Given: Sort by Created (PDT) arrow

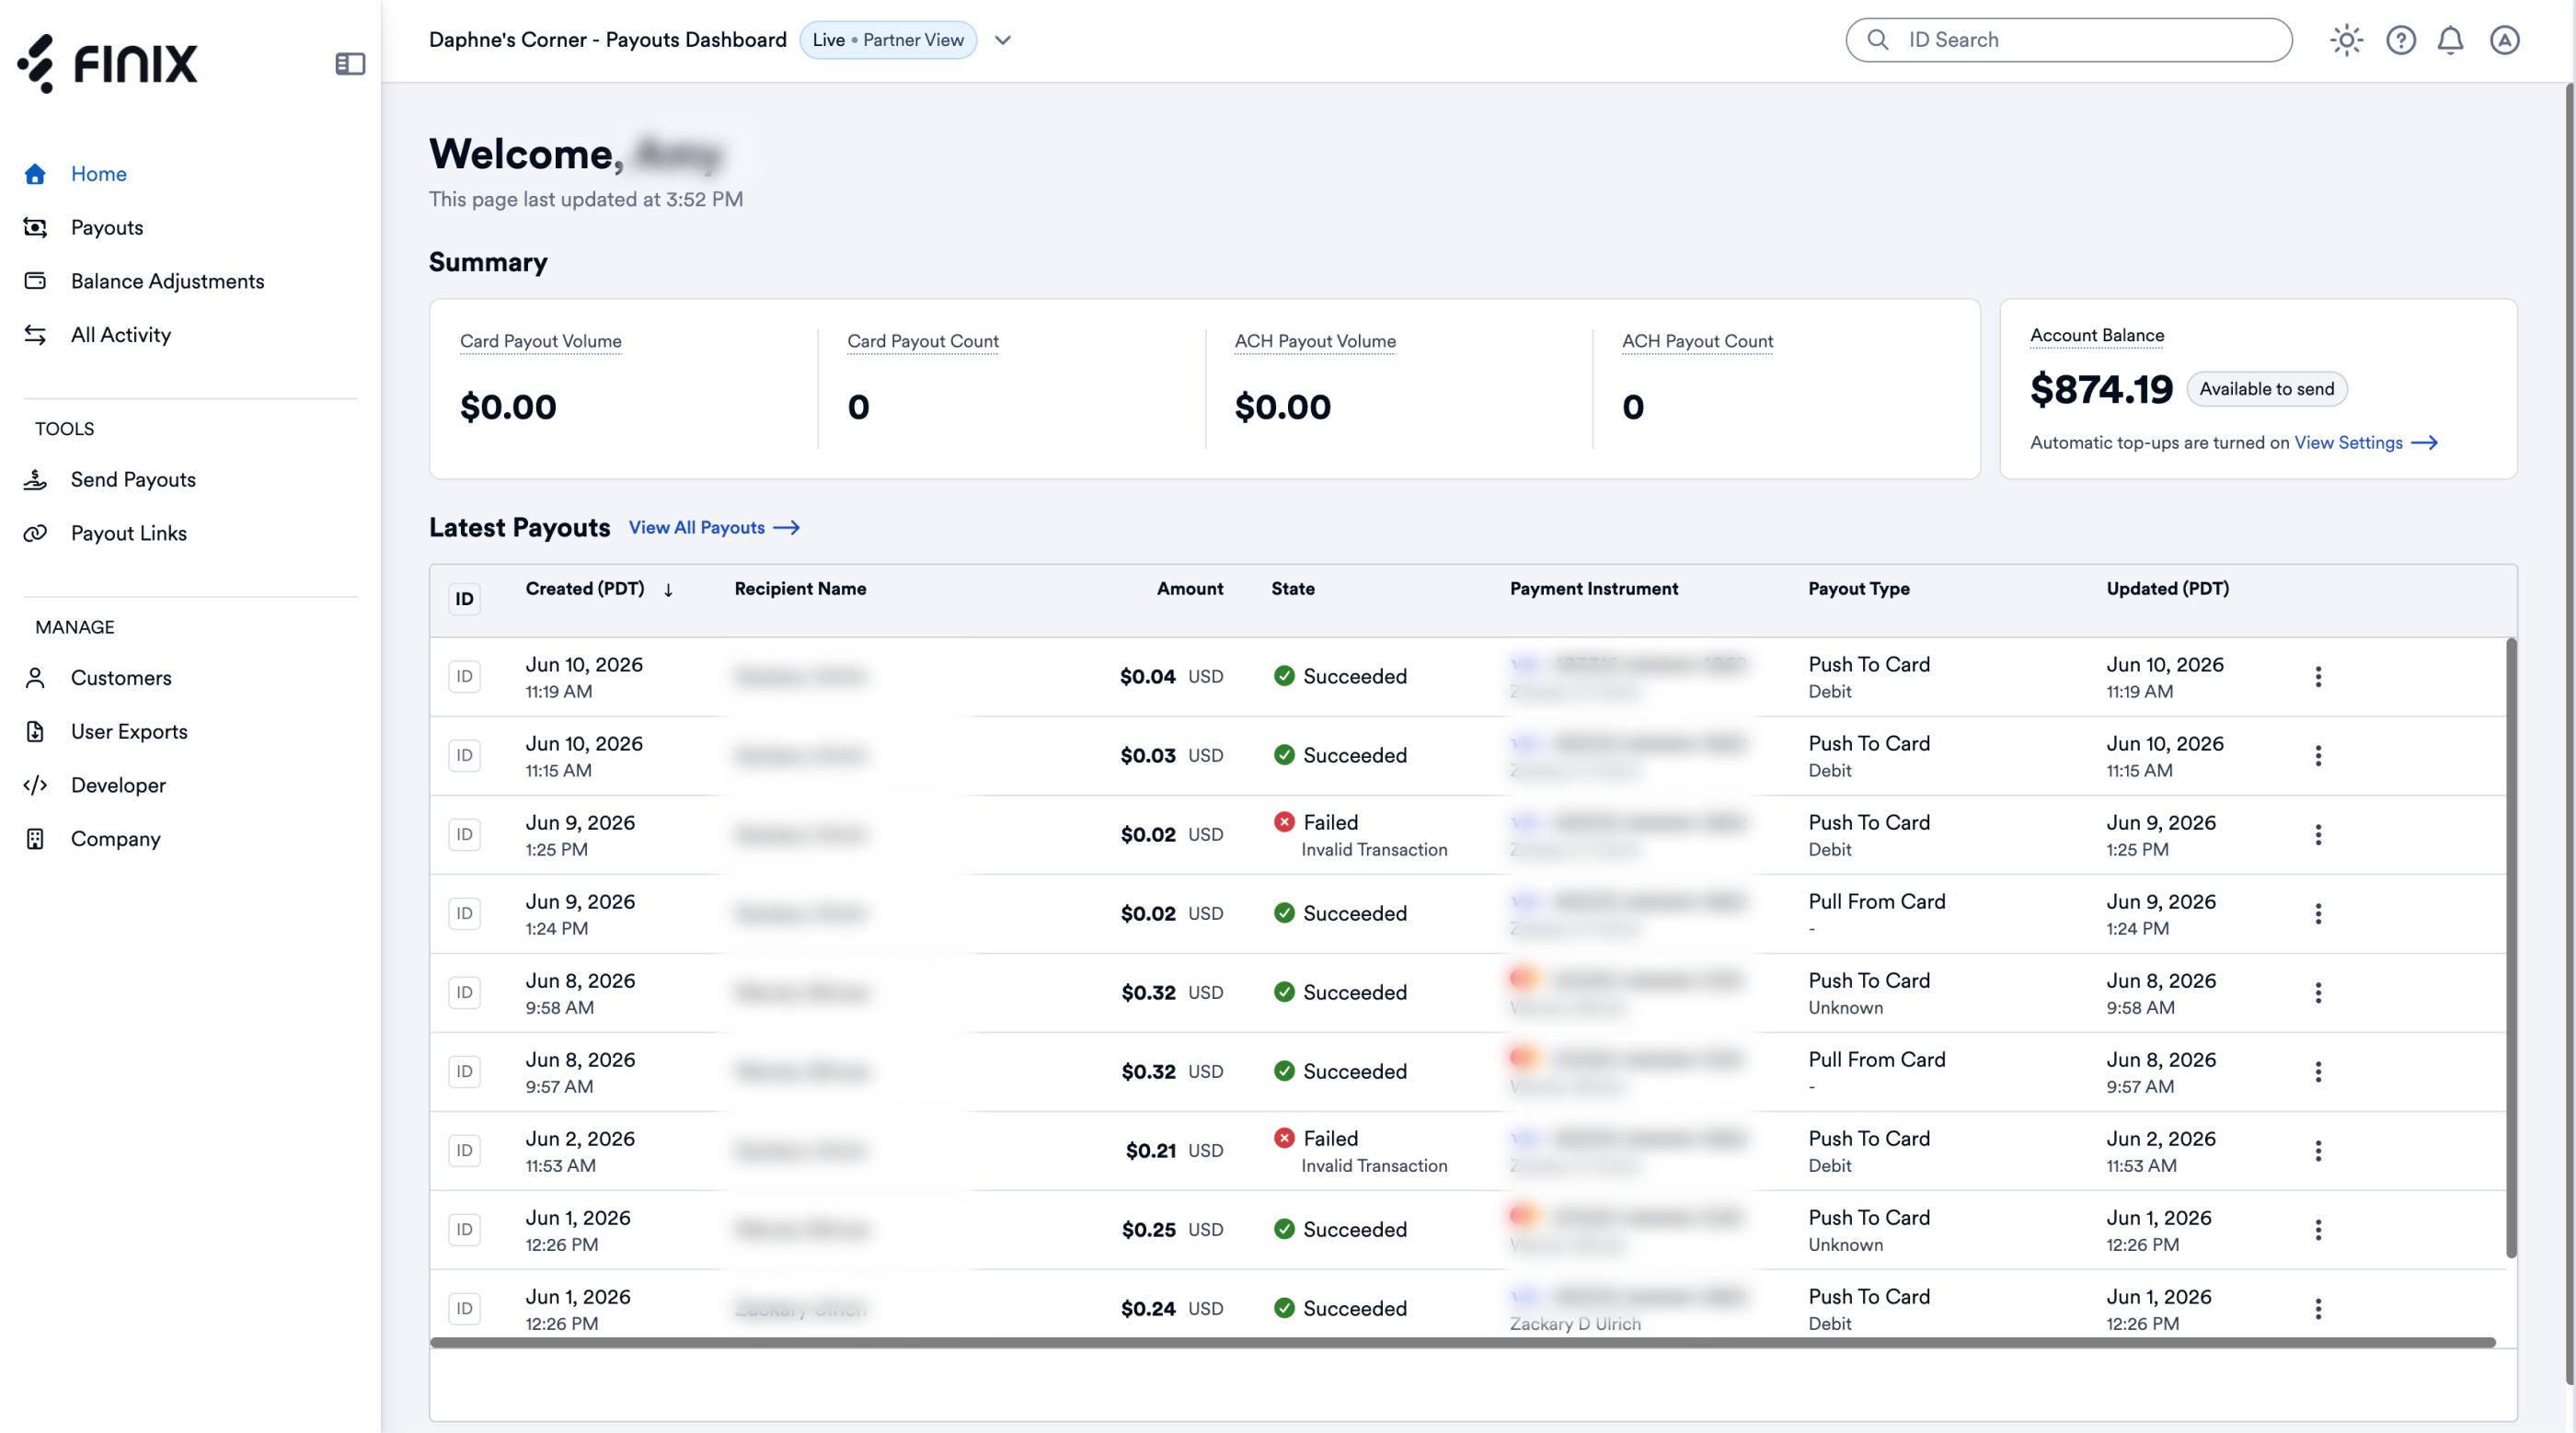Looking at the screenshot, I should coord(668,590).
